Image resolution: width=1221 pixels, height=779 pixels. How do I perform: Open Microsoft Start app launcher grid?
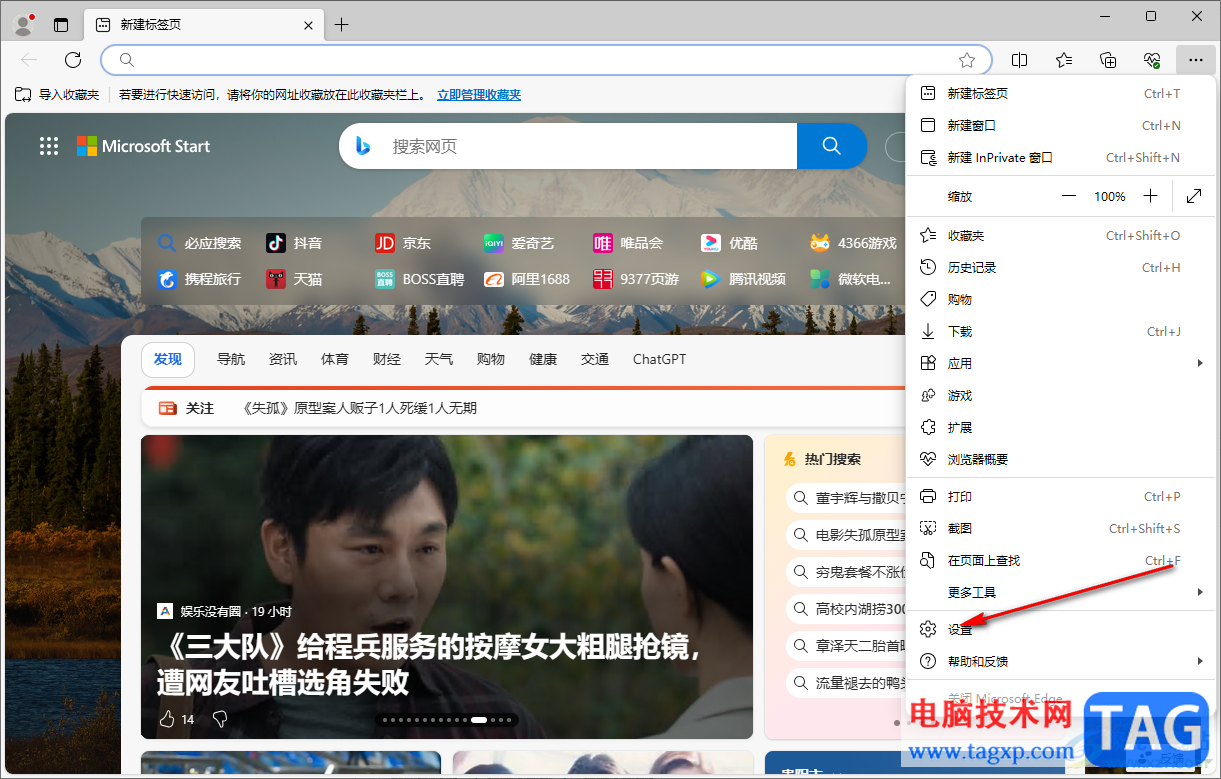click(49, 146)
